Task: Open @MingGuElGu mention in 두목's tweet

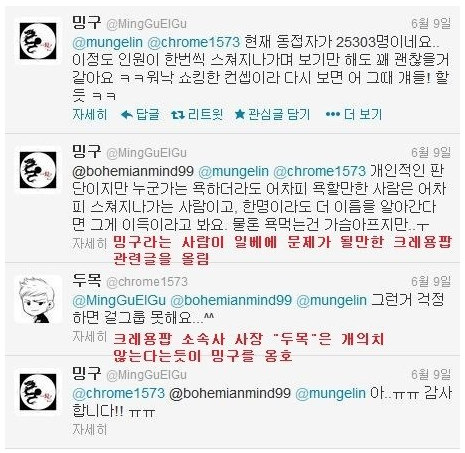Action: click(119, 301)
